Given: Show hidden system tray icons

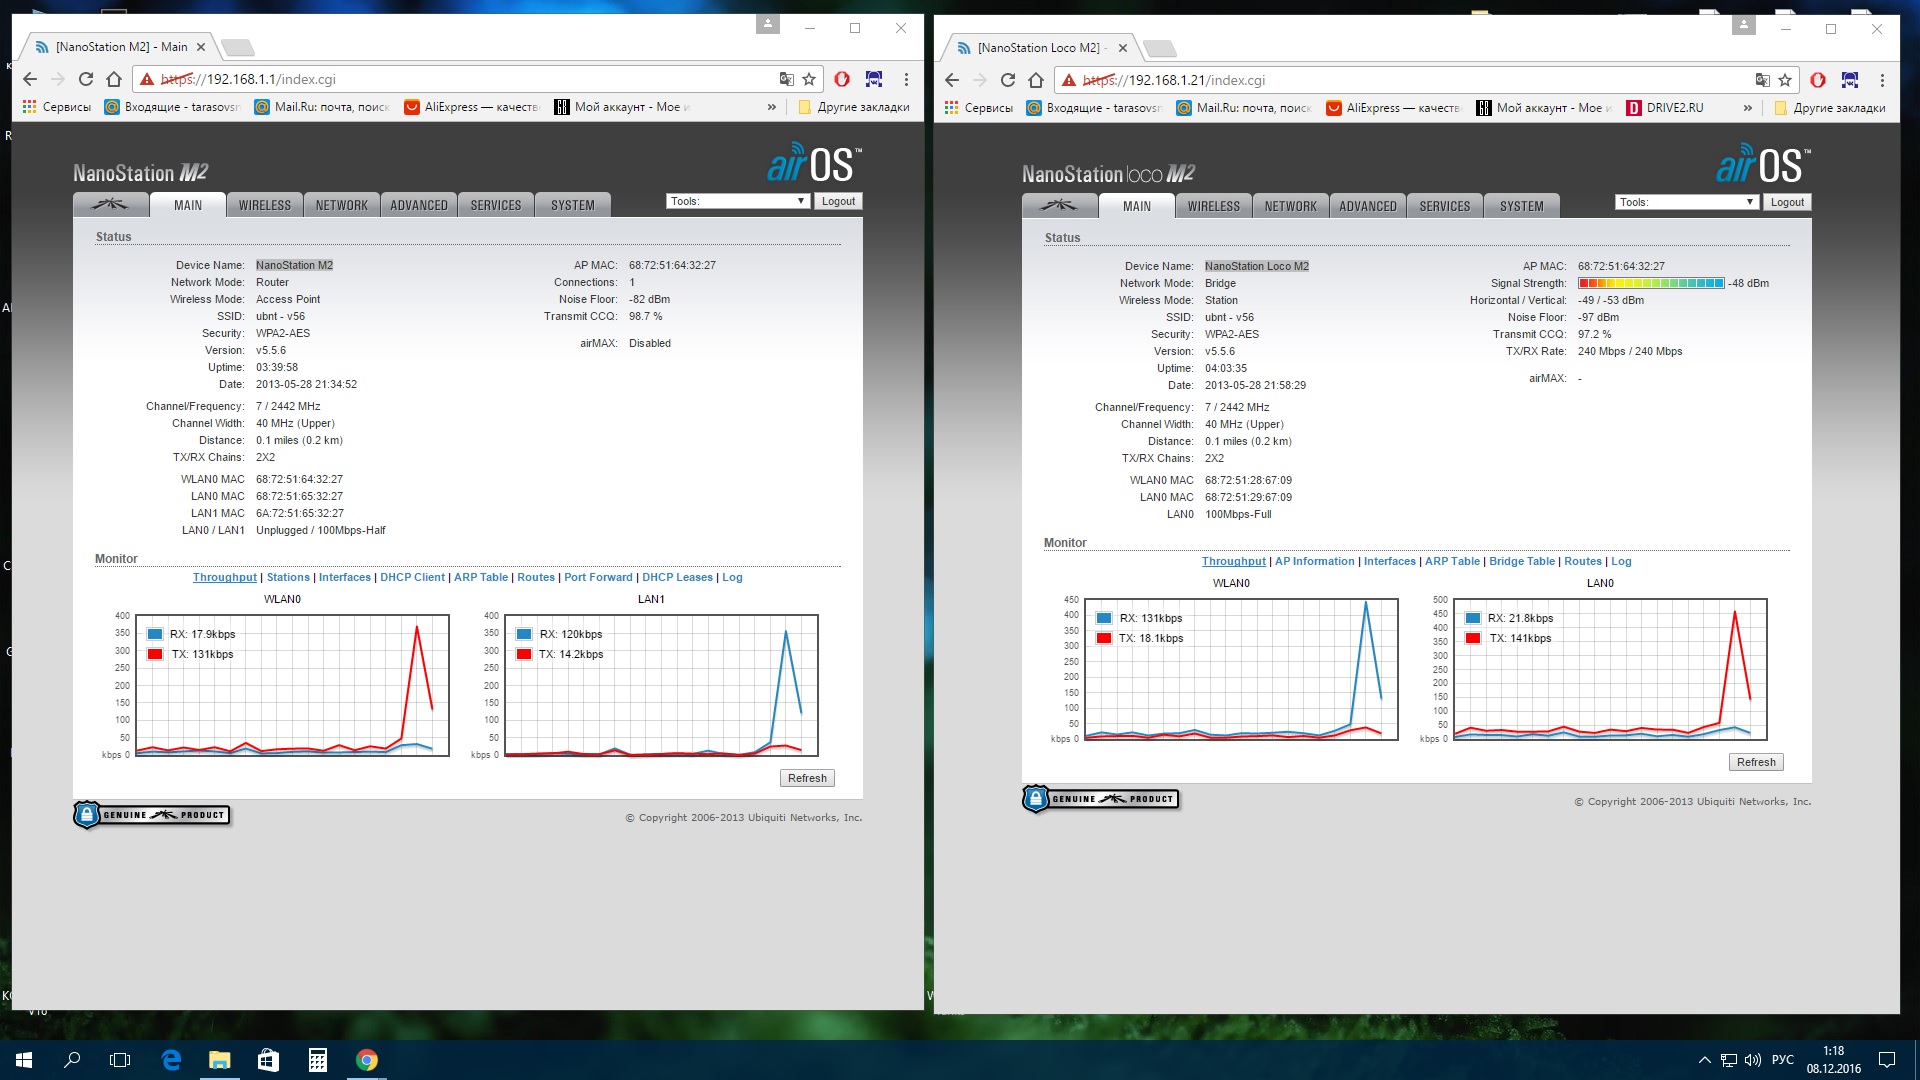Looking at the screenshot, I should coord(1704,1060).
